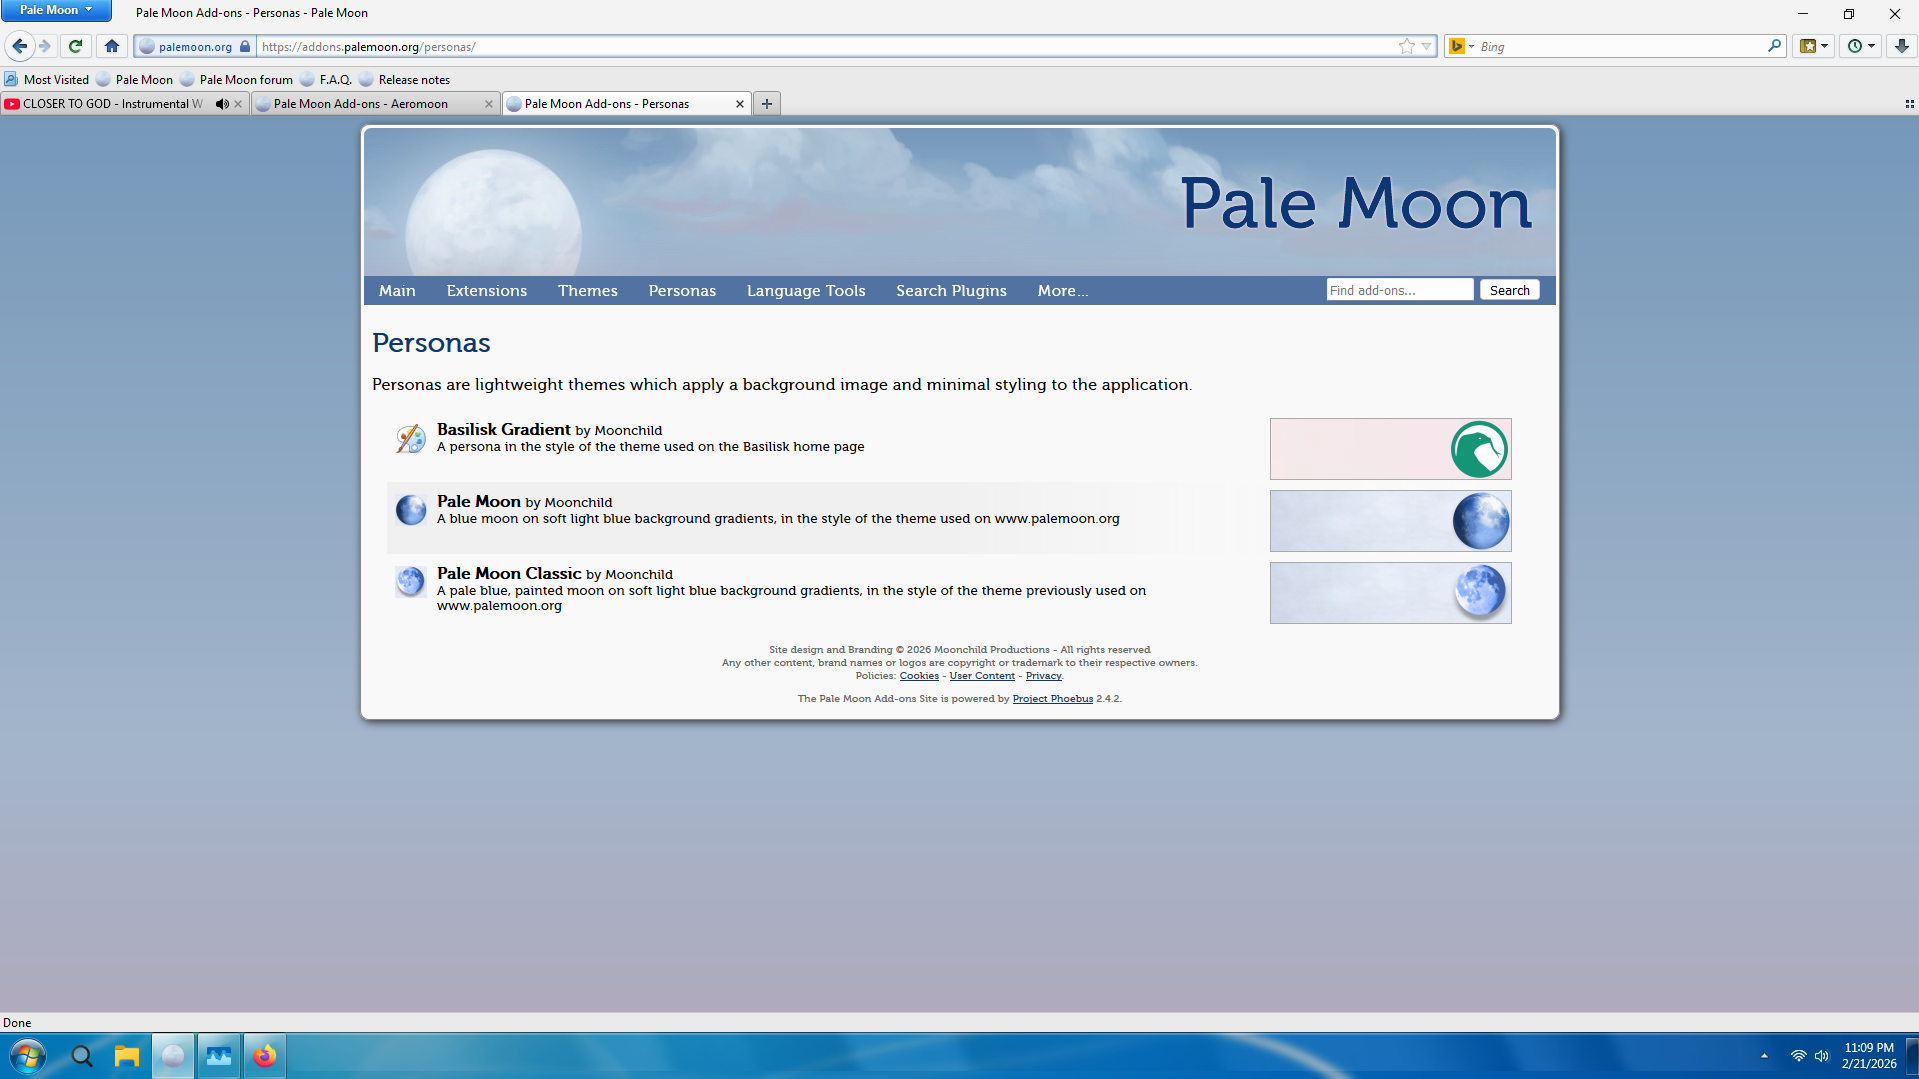
Task: Click the Back navigation arrow
Action: (x=20, y=46)
